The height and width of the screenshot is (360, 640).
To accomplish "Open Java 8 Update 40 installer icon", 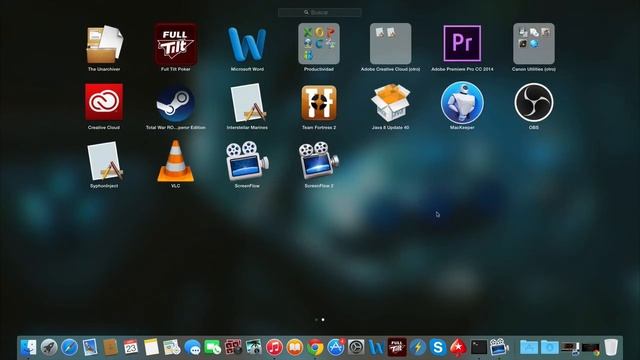I will click(391, 103).
